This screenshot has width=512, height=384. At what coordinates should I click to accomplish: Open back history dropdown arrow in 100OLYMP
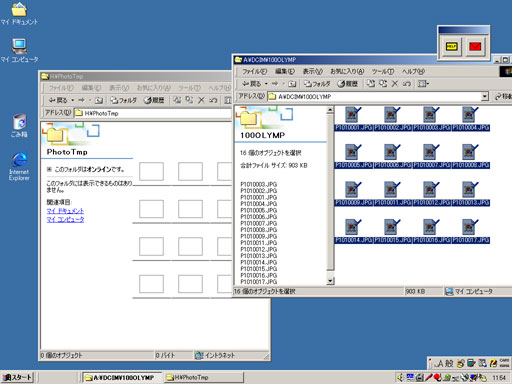(266, 84)
